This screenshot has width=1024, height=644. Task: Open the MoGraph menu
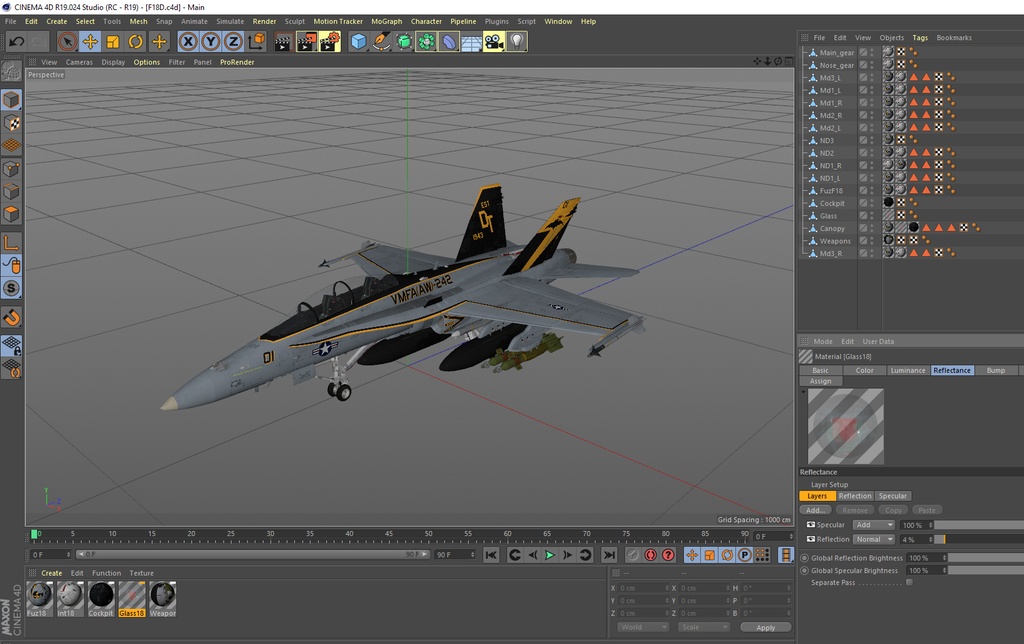tap(386, 21)
